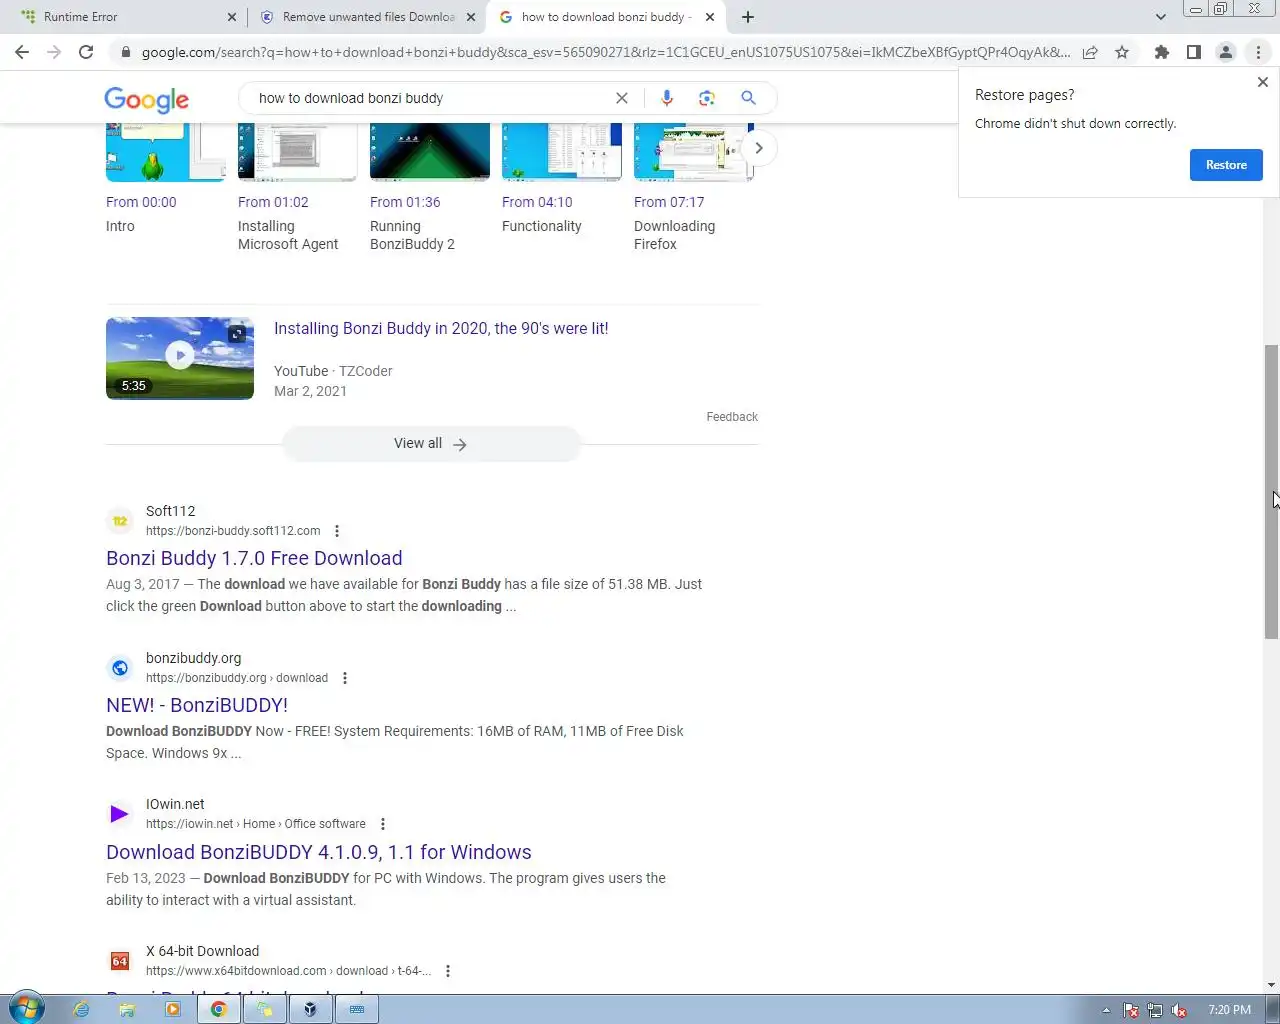Play the Installing Bonzi Buddy video thumbnail
Viewport: 1280px width, 1024px height.
pos(180,358)
